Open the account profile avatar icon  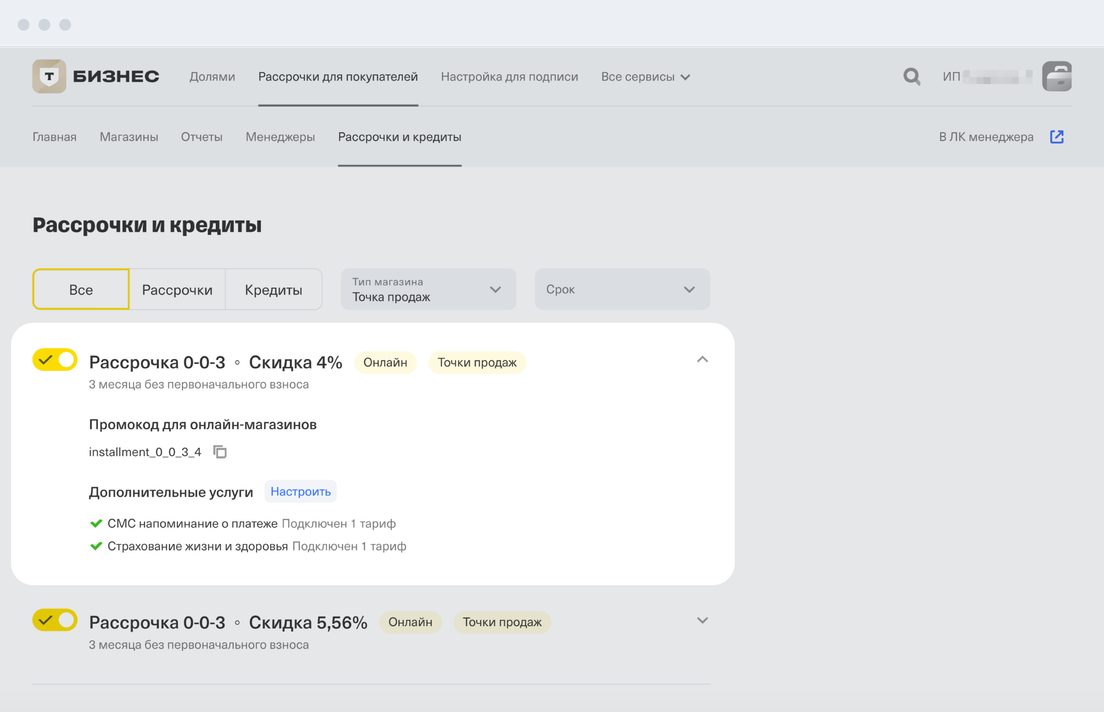1056,77
